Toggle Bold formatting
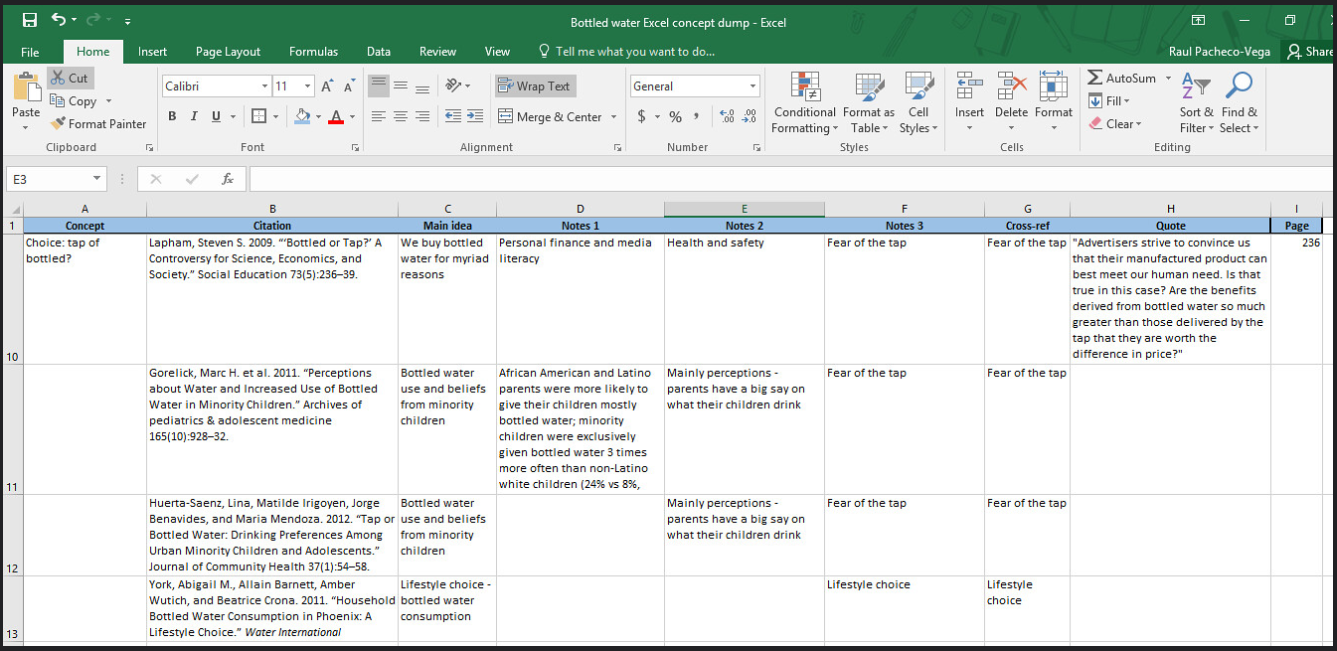The width and height of the screenshot is (1337, 651). click(173, 117)
